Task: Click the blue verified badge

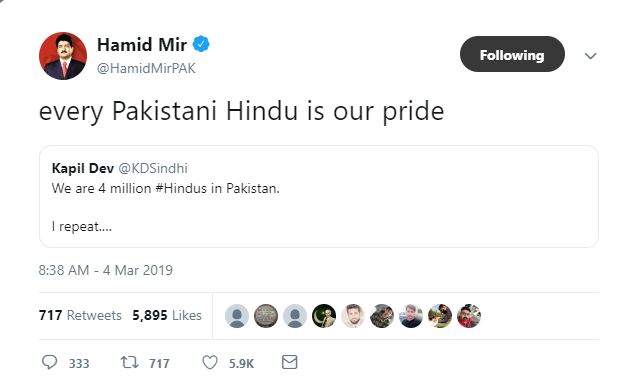Action: [x=201, y=44]
